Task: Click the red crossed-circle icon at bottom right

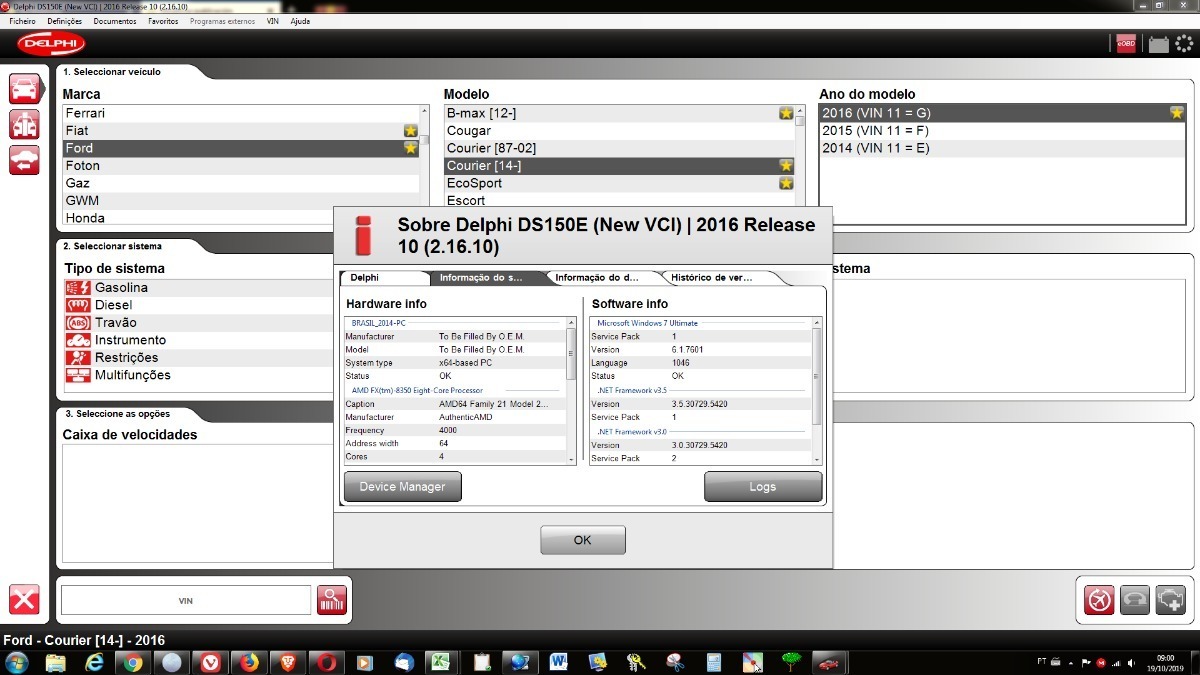Action: pyautogui.click(x=1100, y=599)
